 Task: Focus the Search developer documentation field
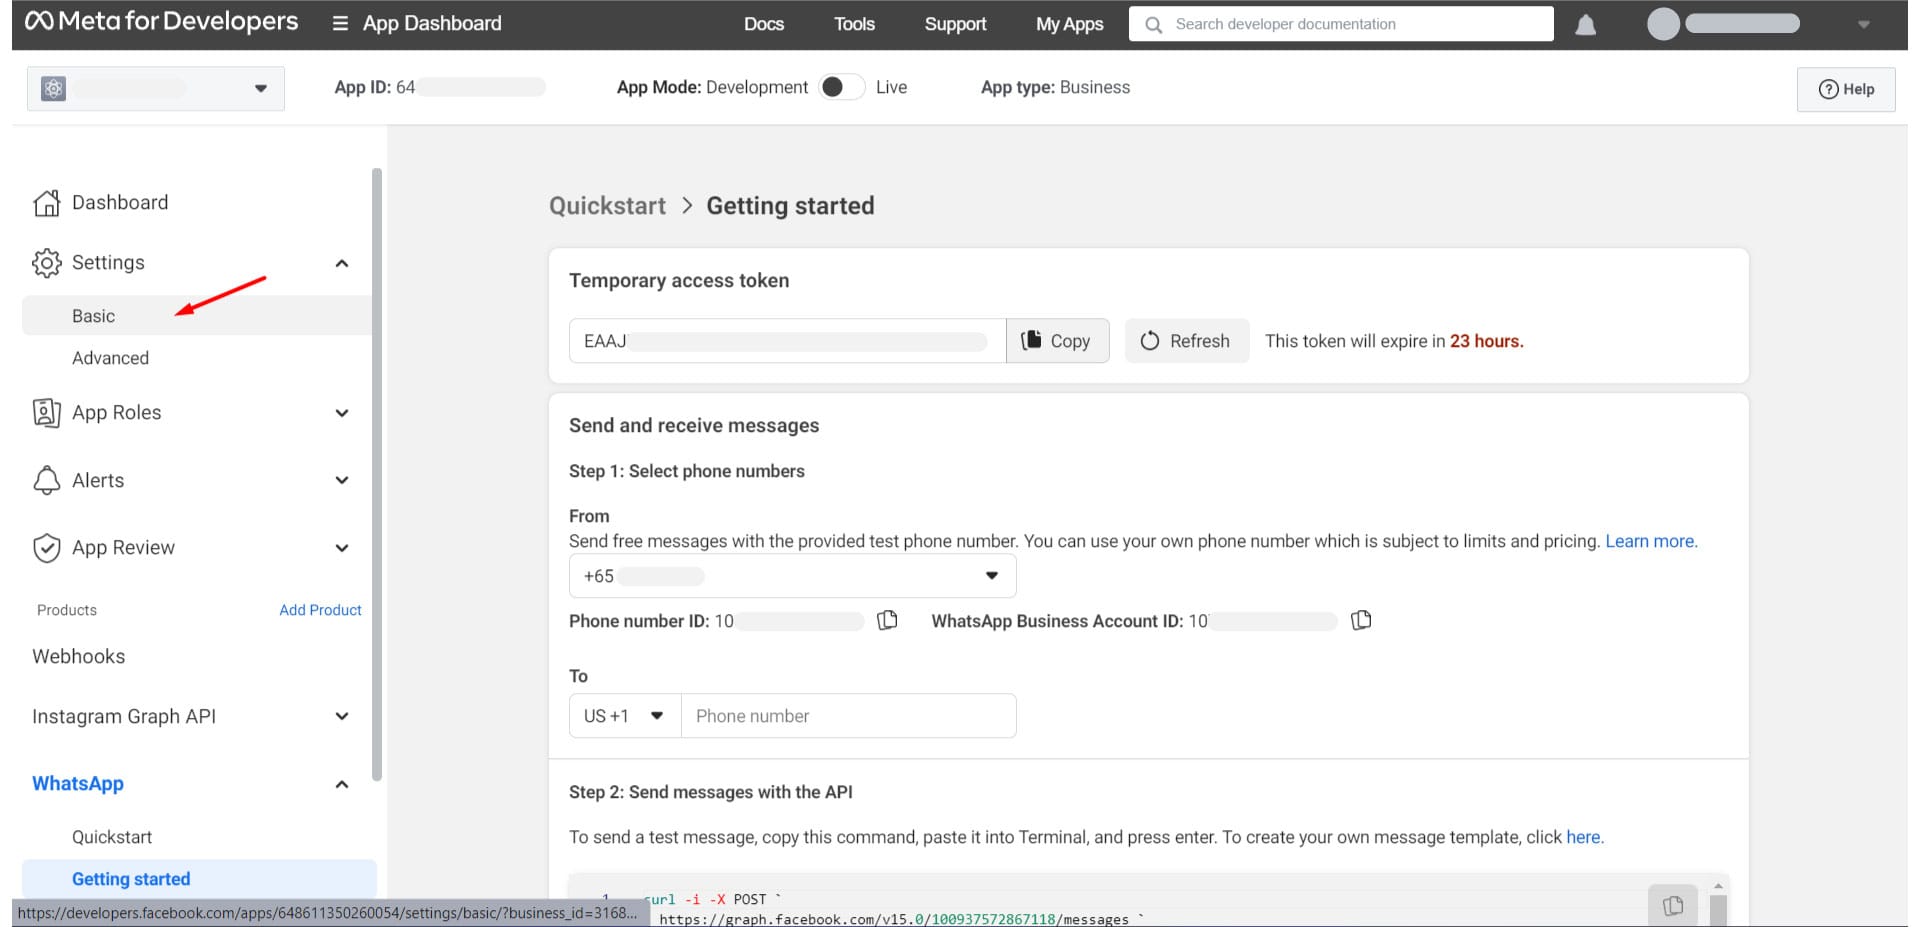pyautogui.click(x=1341, y=24)
